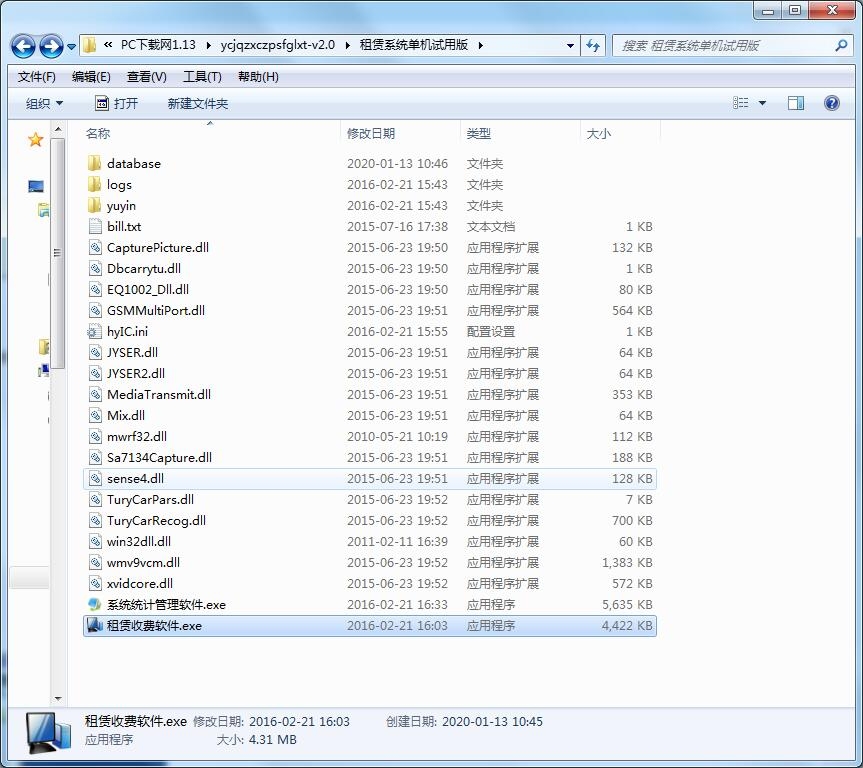
Task: Select the JYSER.dll file icon
Action: pyautogui.click(x=95, y=352)
